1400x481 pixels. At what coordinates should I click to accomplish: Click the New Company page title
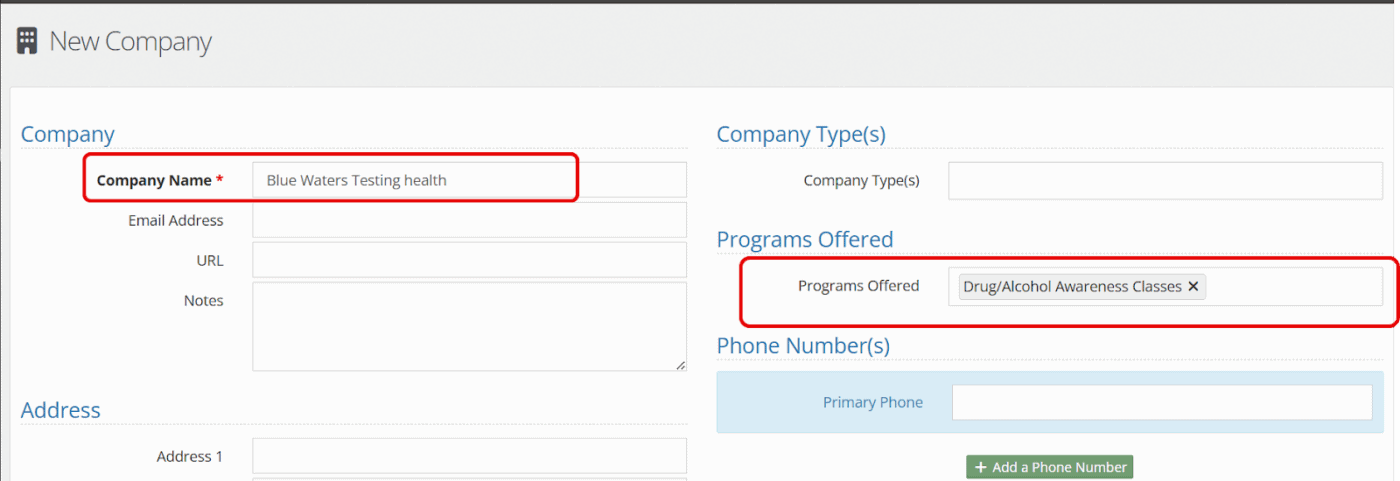[x=130, y=42]
